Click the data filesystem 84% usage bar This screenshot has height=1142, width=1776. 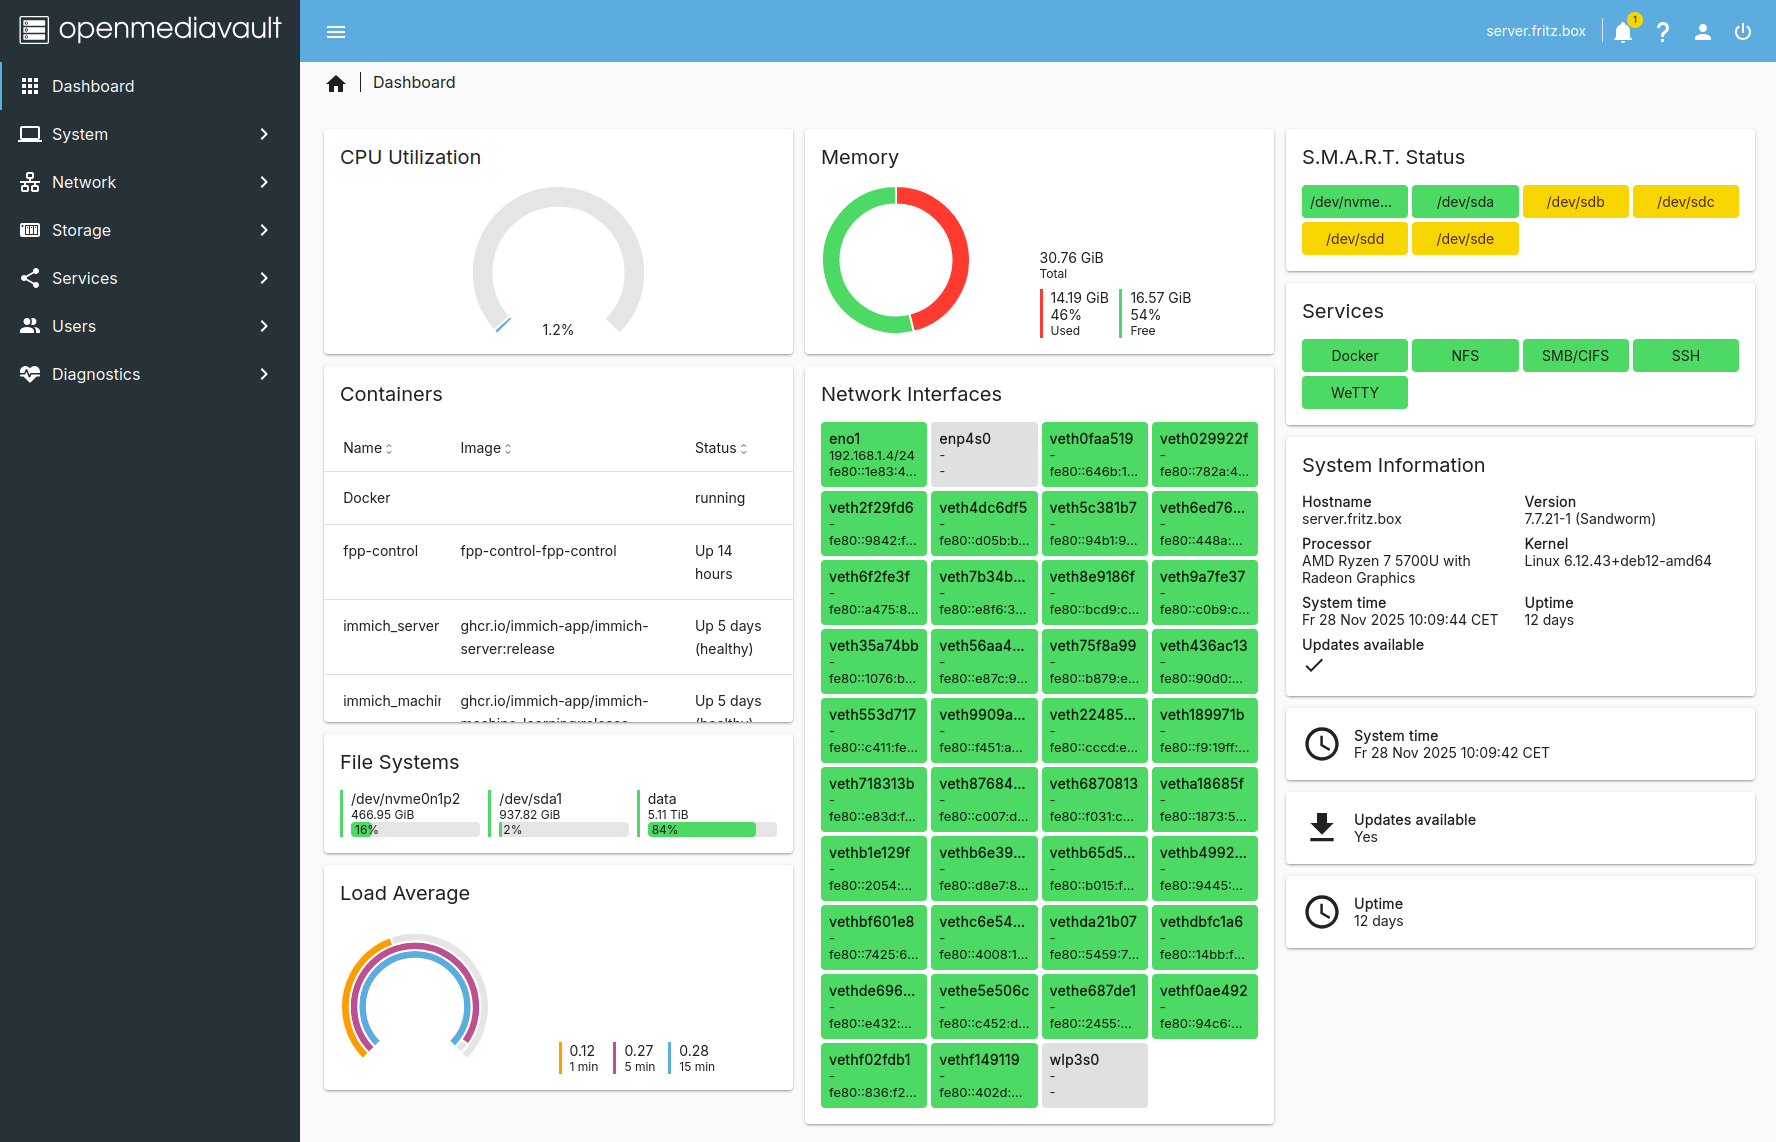(711, 830)
